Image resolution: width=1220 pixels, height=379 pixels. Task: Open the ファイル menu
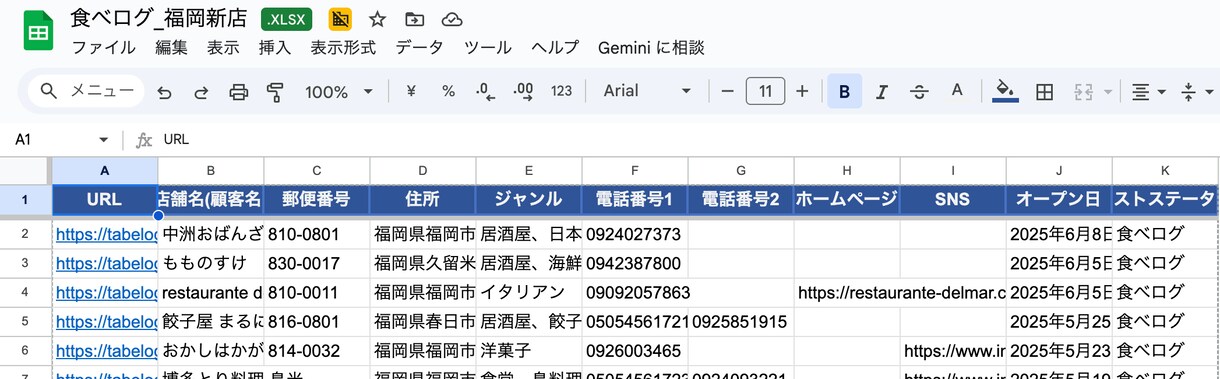[103, 47]
